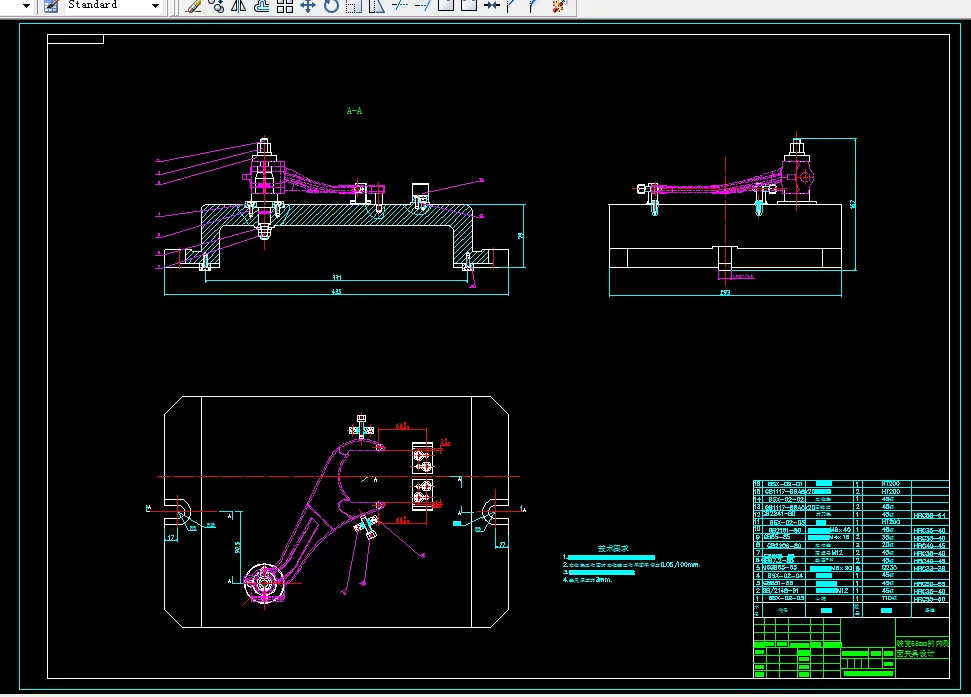
Task: Open the leftmost toolbar dropdown arrow
Action: 26,6
